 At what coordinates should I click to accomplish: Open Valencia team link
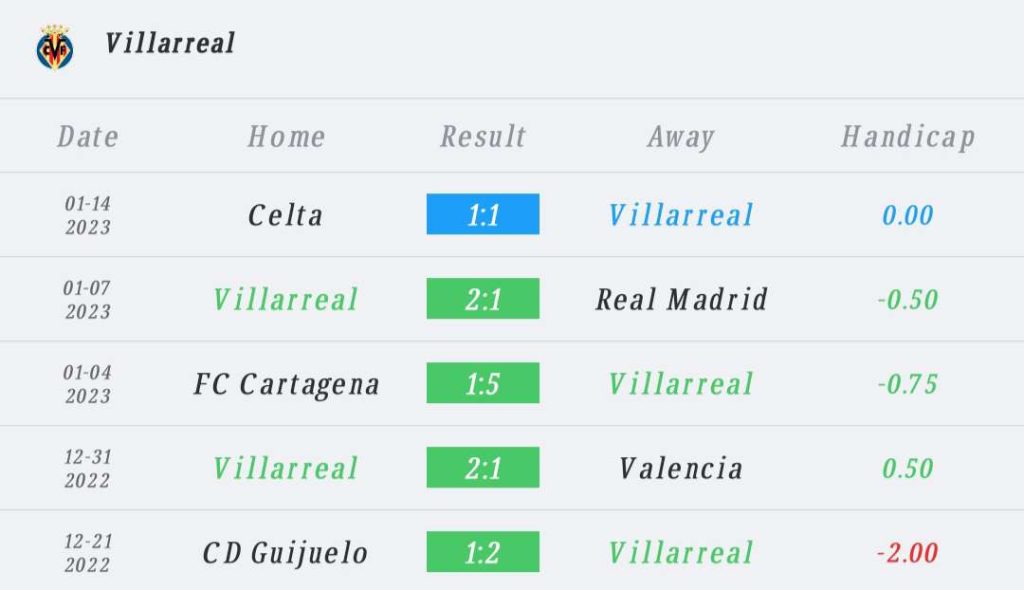(681, 468)
